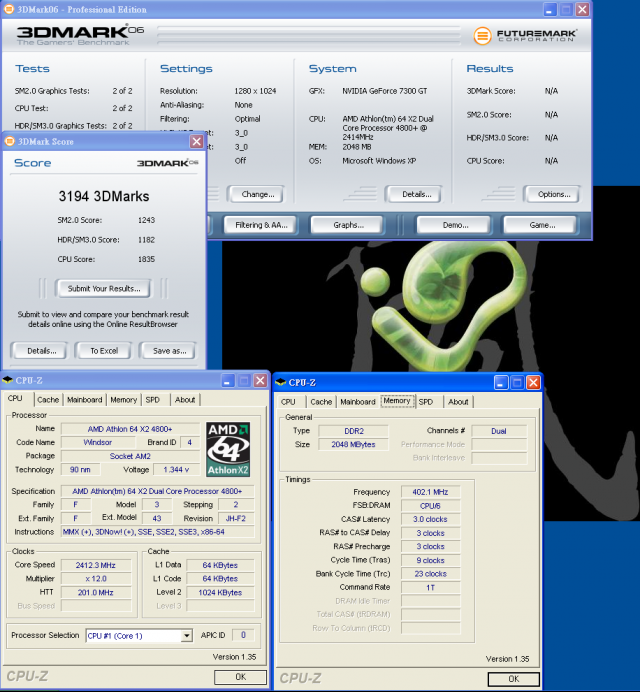Export score with To Excel button
The height and width of the screenshot is (692, 640).
[104, 351]
